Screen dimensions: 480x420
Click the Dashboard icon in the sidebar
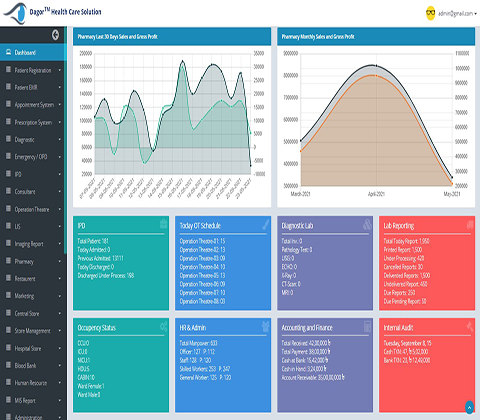(x=9, y=52)
